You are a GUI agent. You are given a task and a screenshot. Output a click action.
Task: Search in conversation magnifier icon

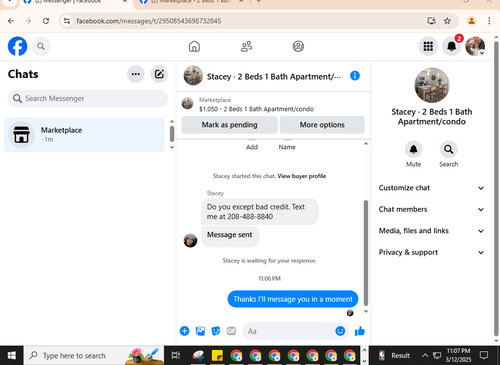[448, 149]
